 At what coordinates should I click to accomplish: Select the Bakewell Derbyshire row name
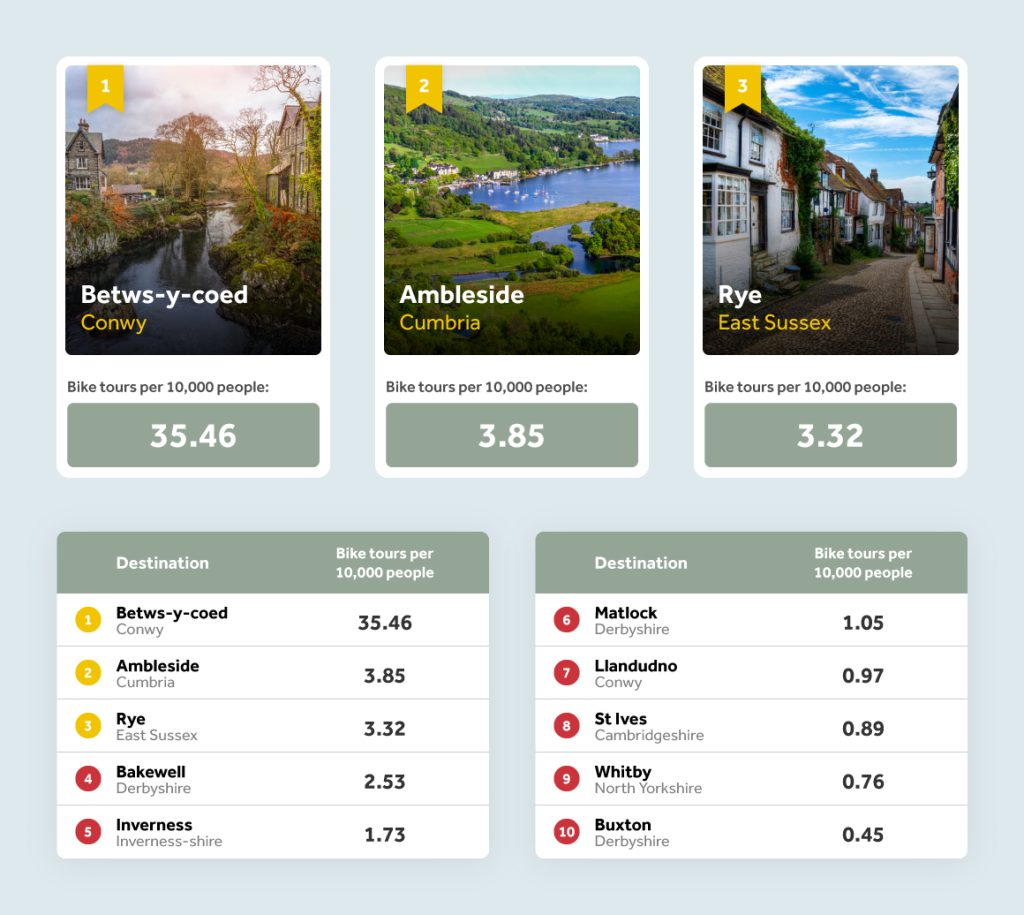tap(152, 779)
